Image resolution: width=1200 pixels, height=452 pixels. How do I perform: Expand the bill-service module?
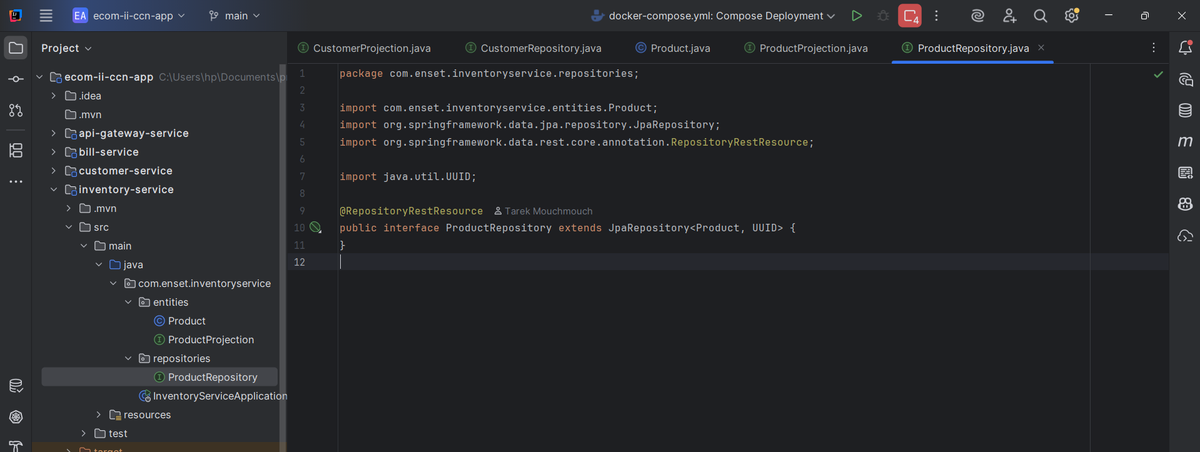(x=53, y=152)
